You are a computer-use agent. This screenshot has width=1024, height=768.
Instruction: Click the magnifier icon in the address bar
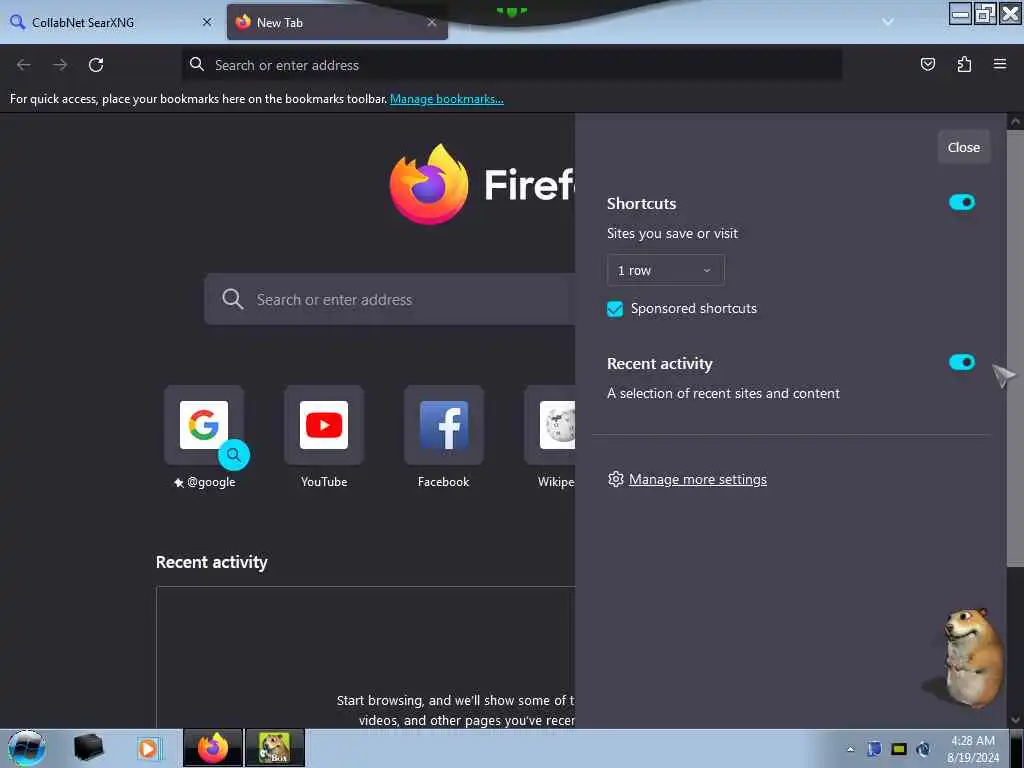[197, 64]
